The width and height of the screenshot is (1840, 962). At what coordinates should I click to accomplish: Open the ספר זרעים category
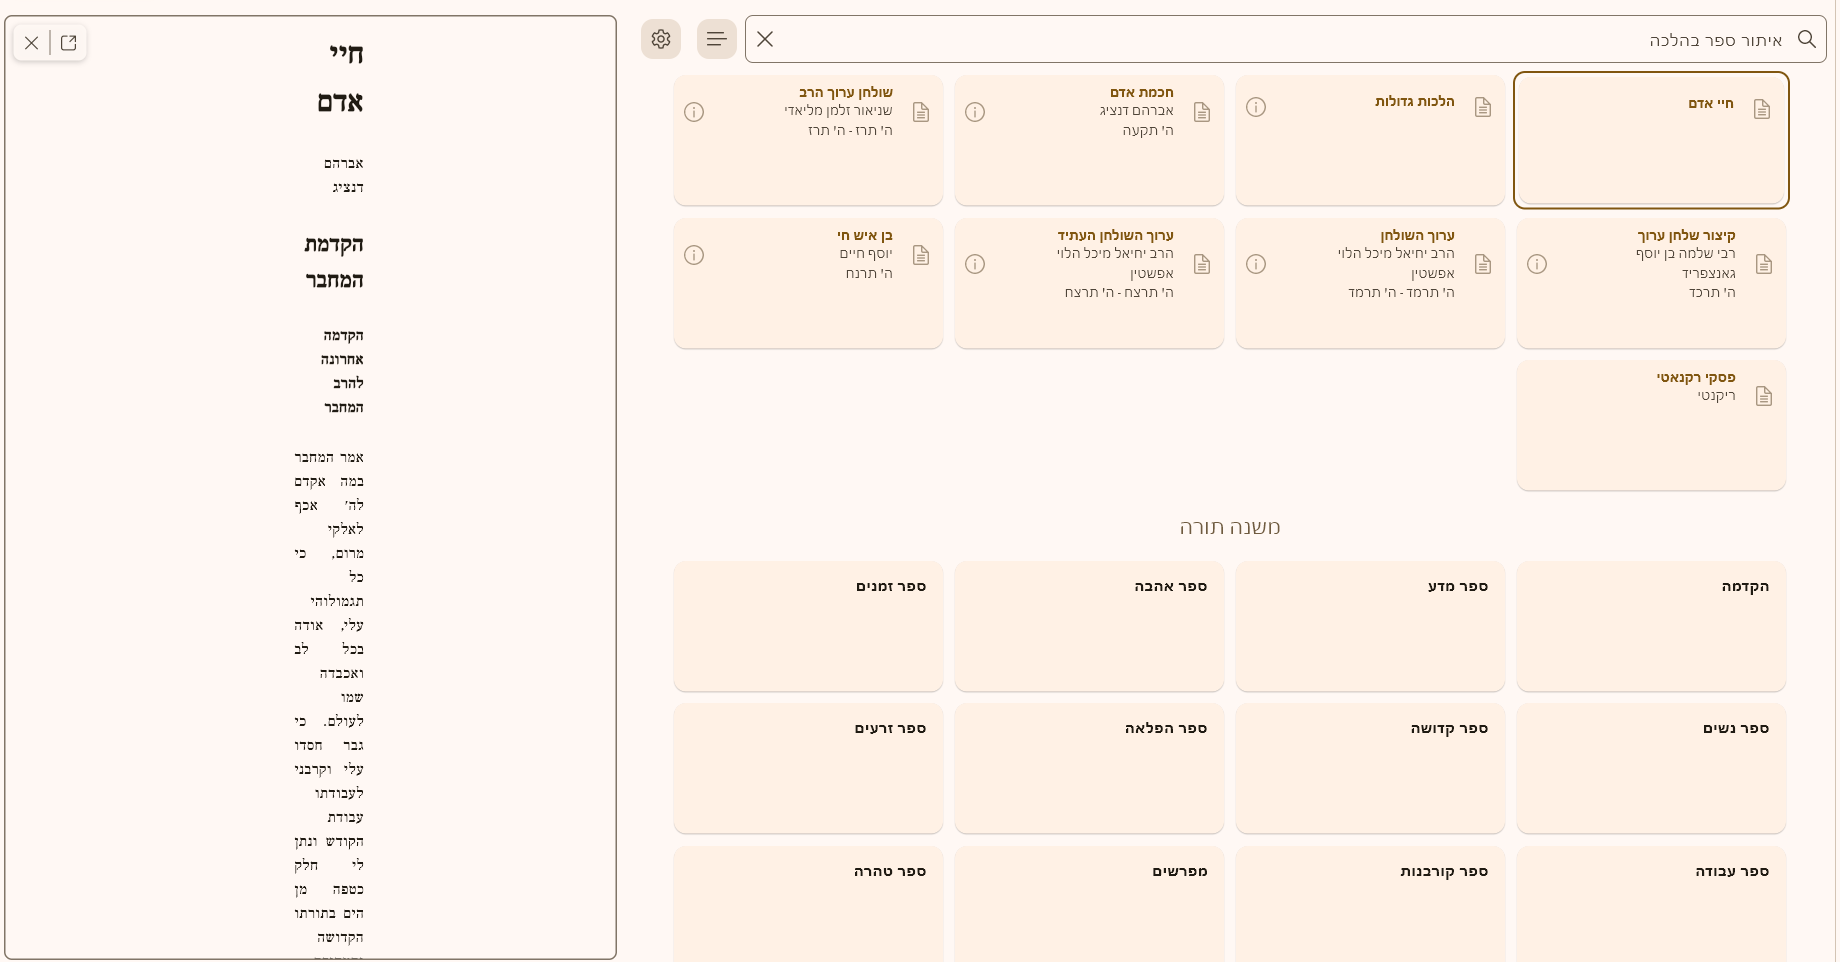pyautogui.click(x=808, y=768)
